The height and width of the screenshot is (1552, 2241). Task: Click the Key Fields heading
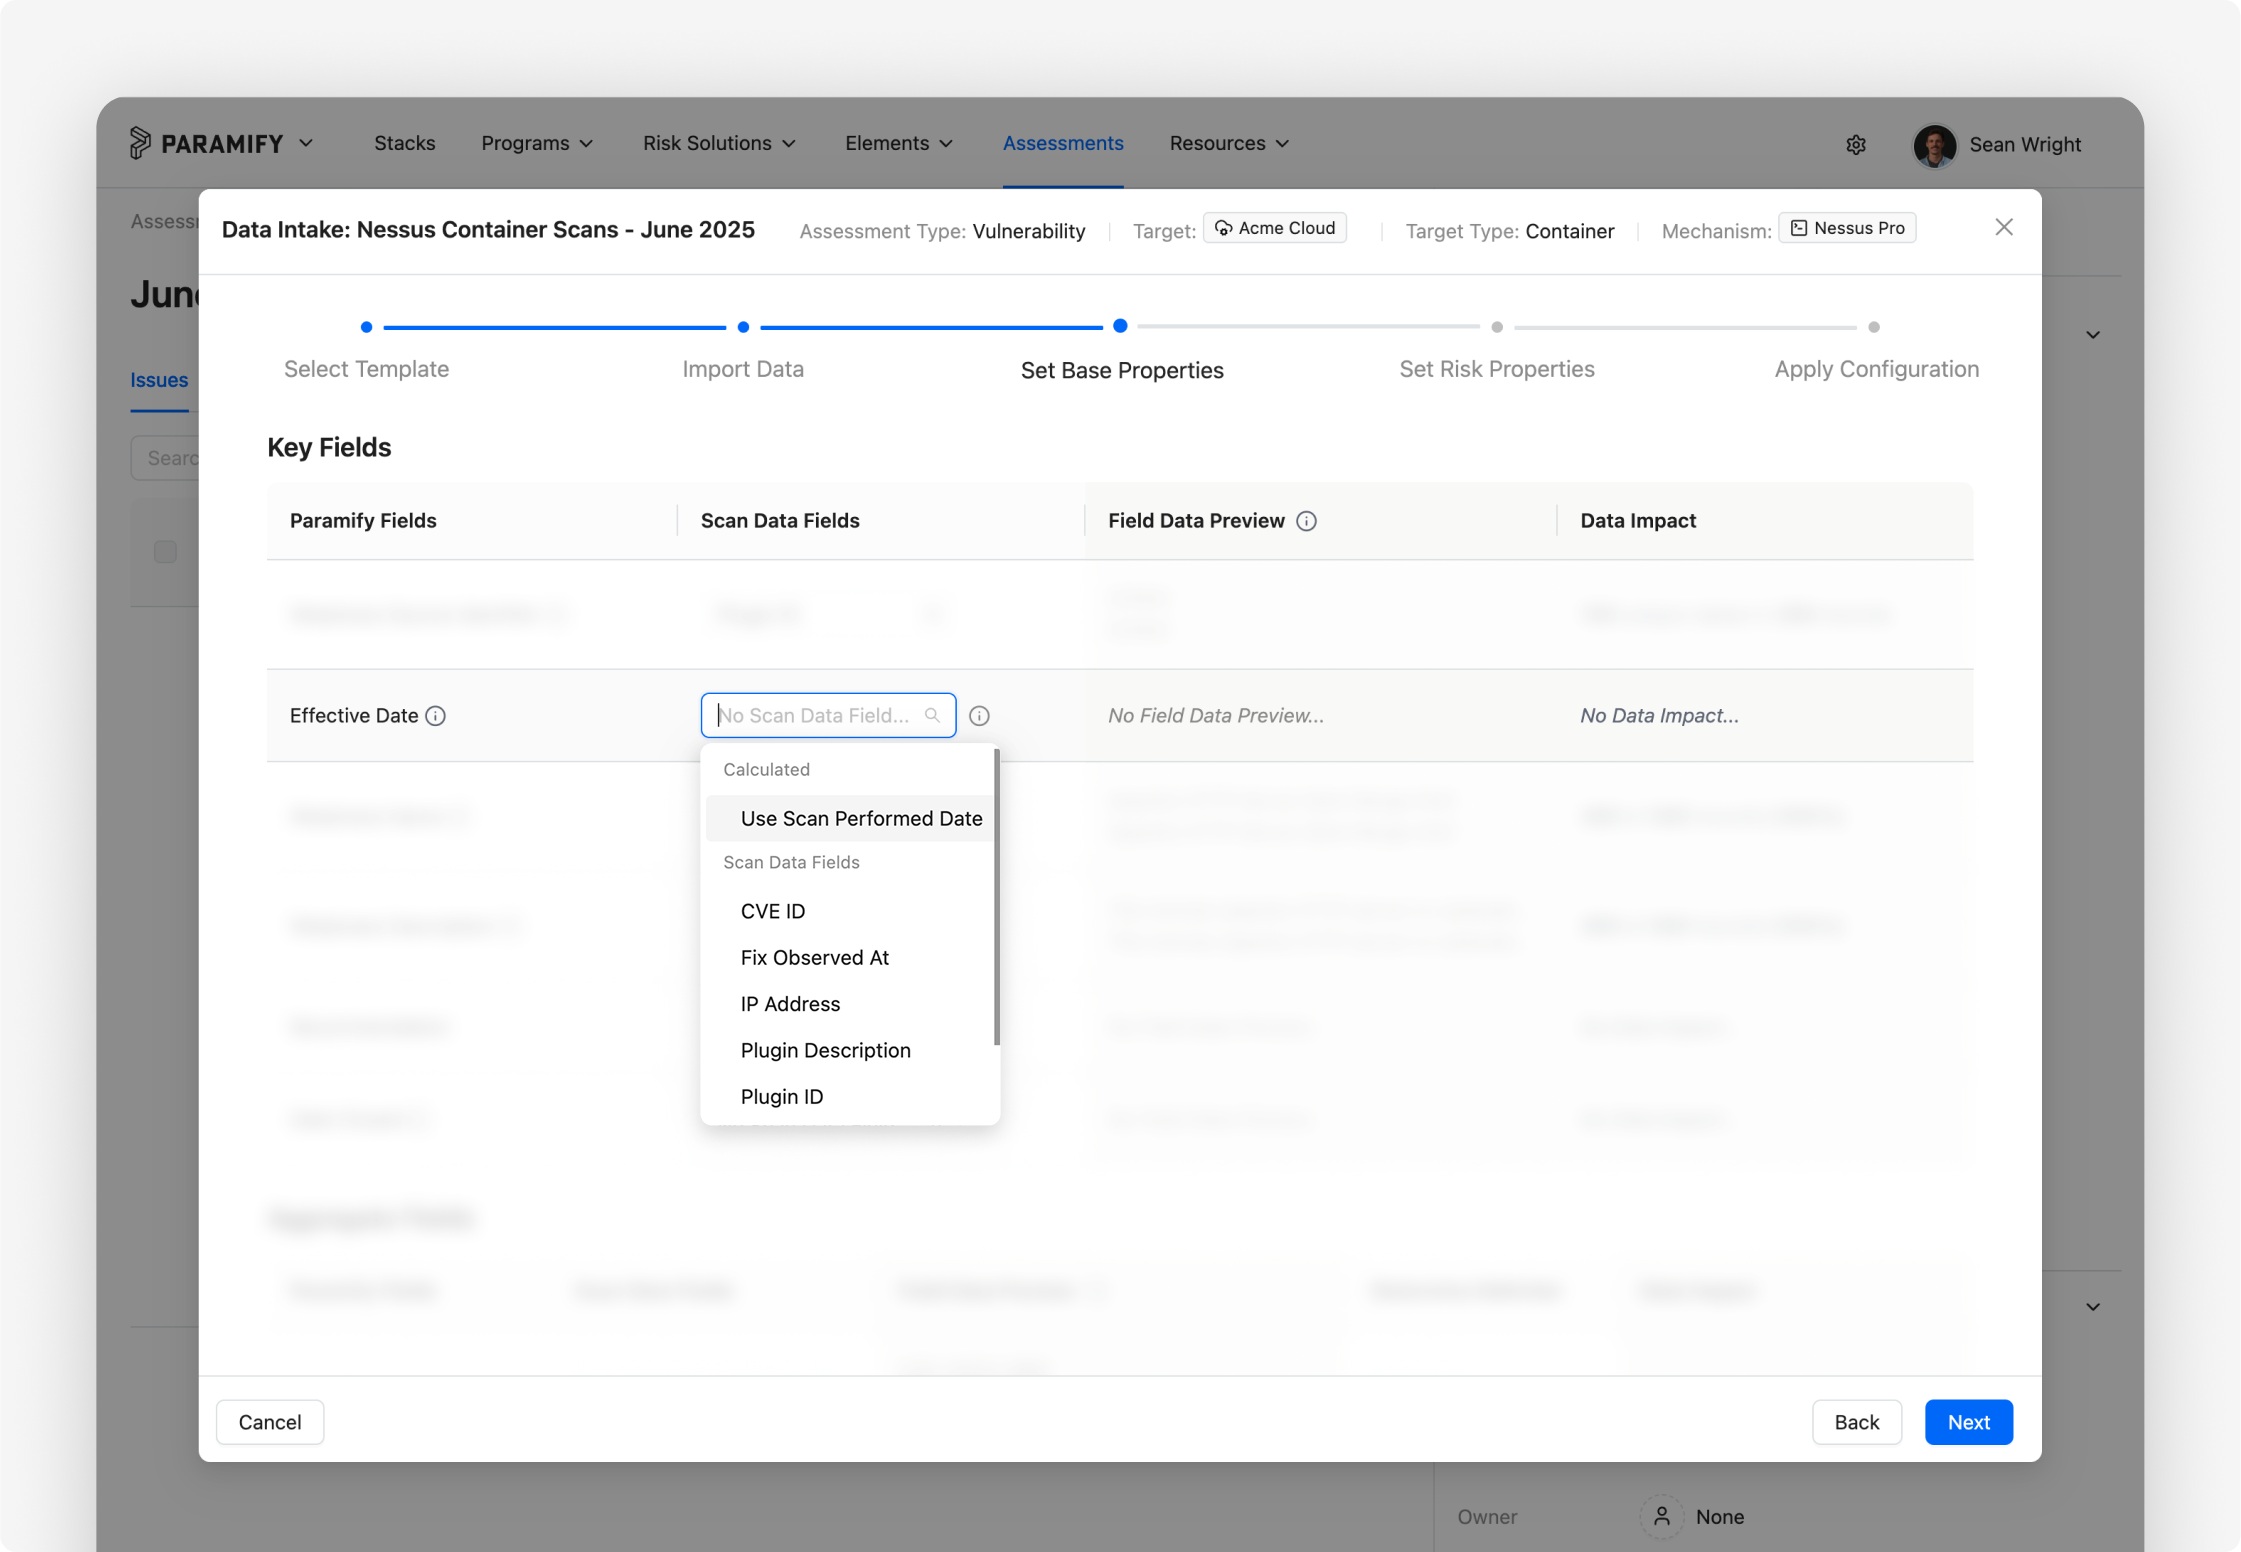pos(329,447)
